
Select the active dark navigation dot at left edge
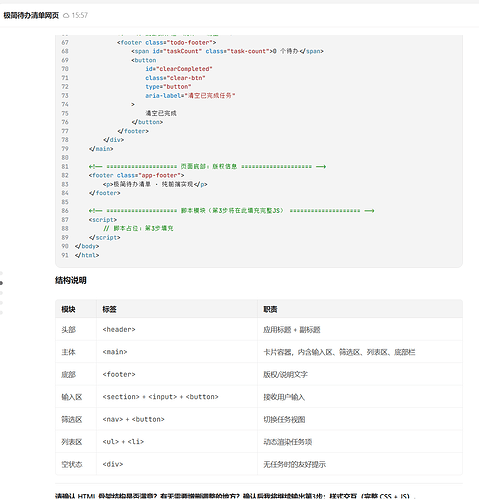1,283
